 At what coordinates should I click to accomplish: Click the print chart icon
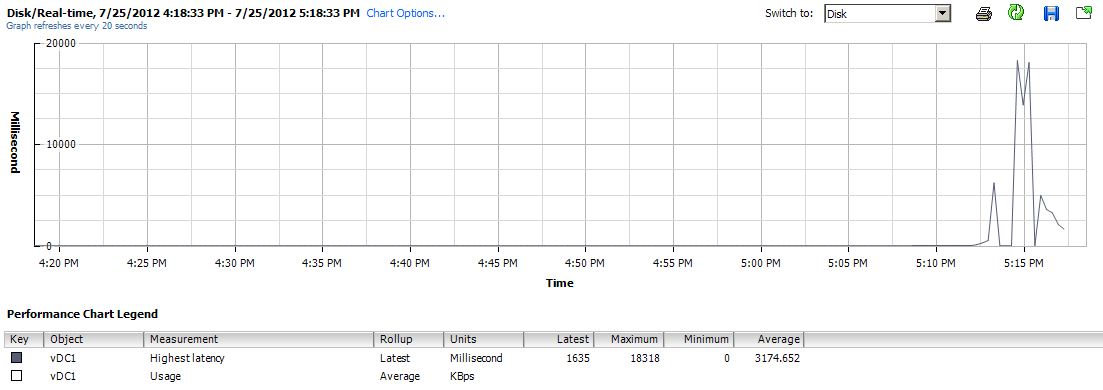[x=983, y=13]
